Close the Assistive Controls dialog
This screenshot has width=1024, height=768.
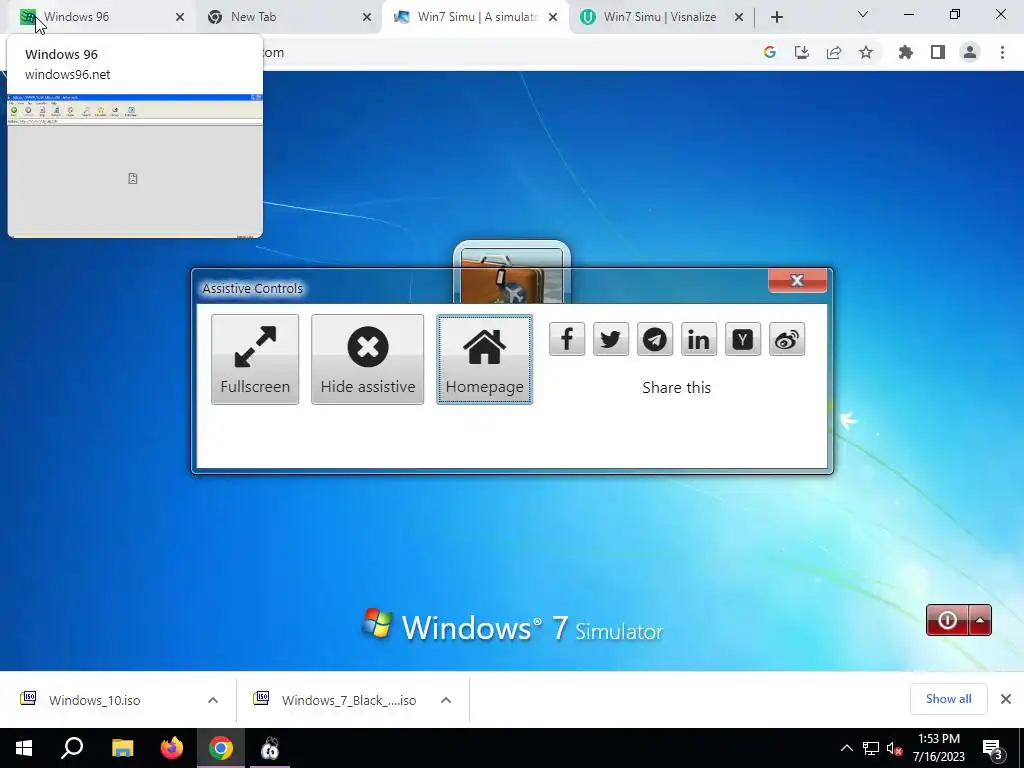(x=797, y=281)
